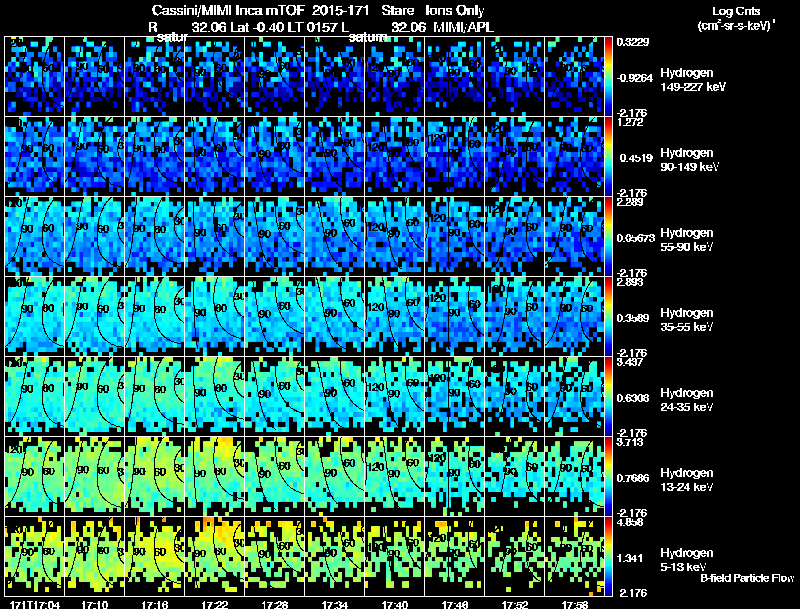Viewport: 800px width, 609px height.
Task: Click the color bar beside Hydrogen 149-227 keV
Action: (x=608, y=77)
